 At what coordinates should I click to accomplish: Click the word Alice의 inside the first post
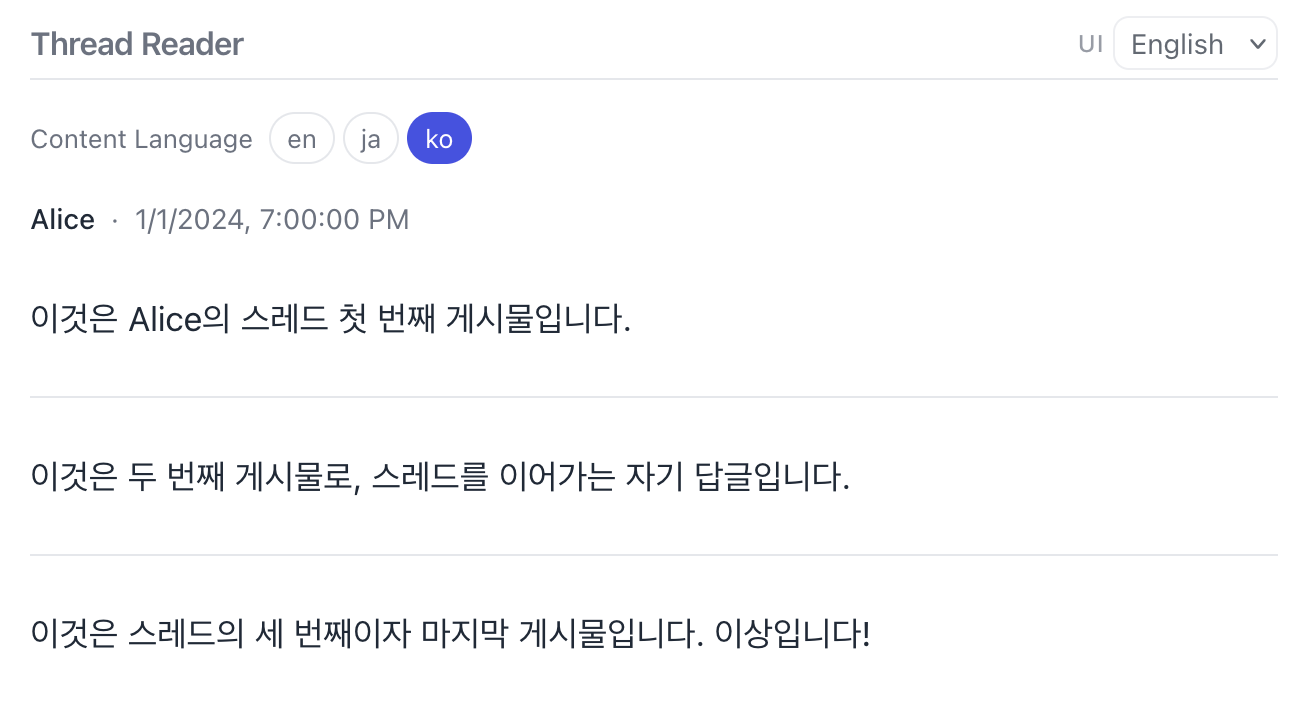pyautogui.click(x=180, y=321)
